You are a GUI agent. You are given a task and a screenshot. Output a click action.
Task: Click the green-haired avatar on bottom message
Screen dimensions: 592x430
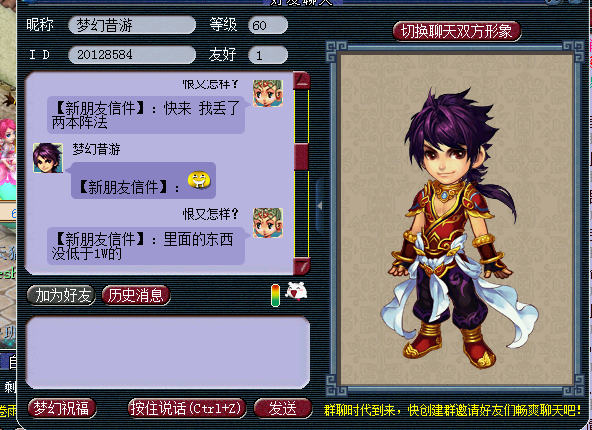coord(268,223)
